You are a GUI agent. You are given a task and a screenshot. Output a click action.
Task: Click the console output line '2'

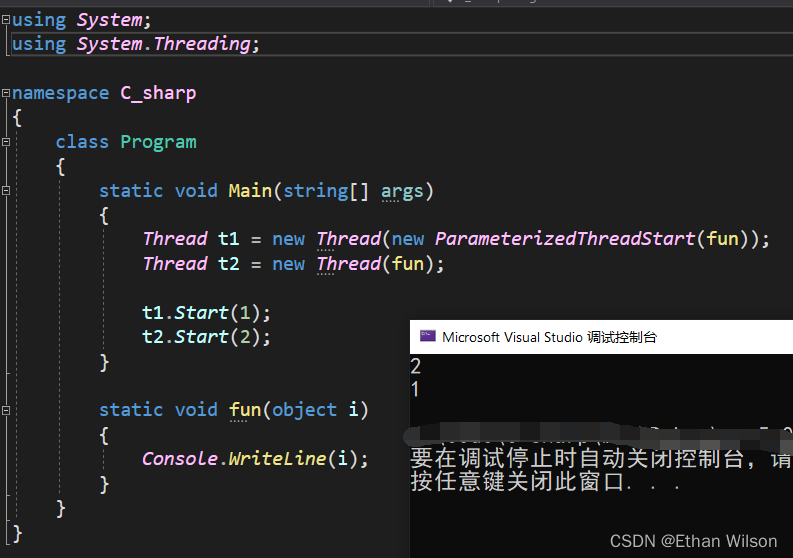(416, 366)
